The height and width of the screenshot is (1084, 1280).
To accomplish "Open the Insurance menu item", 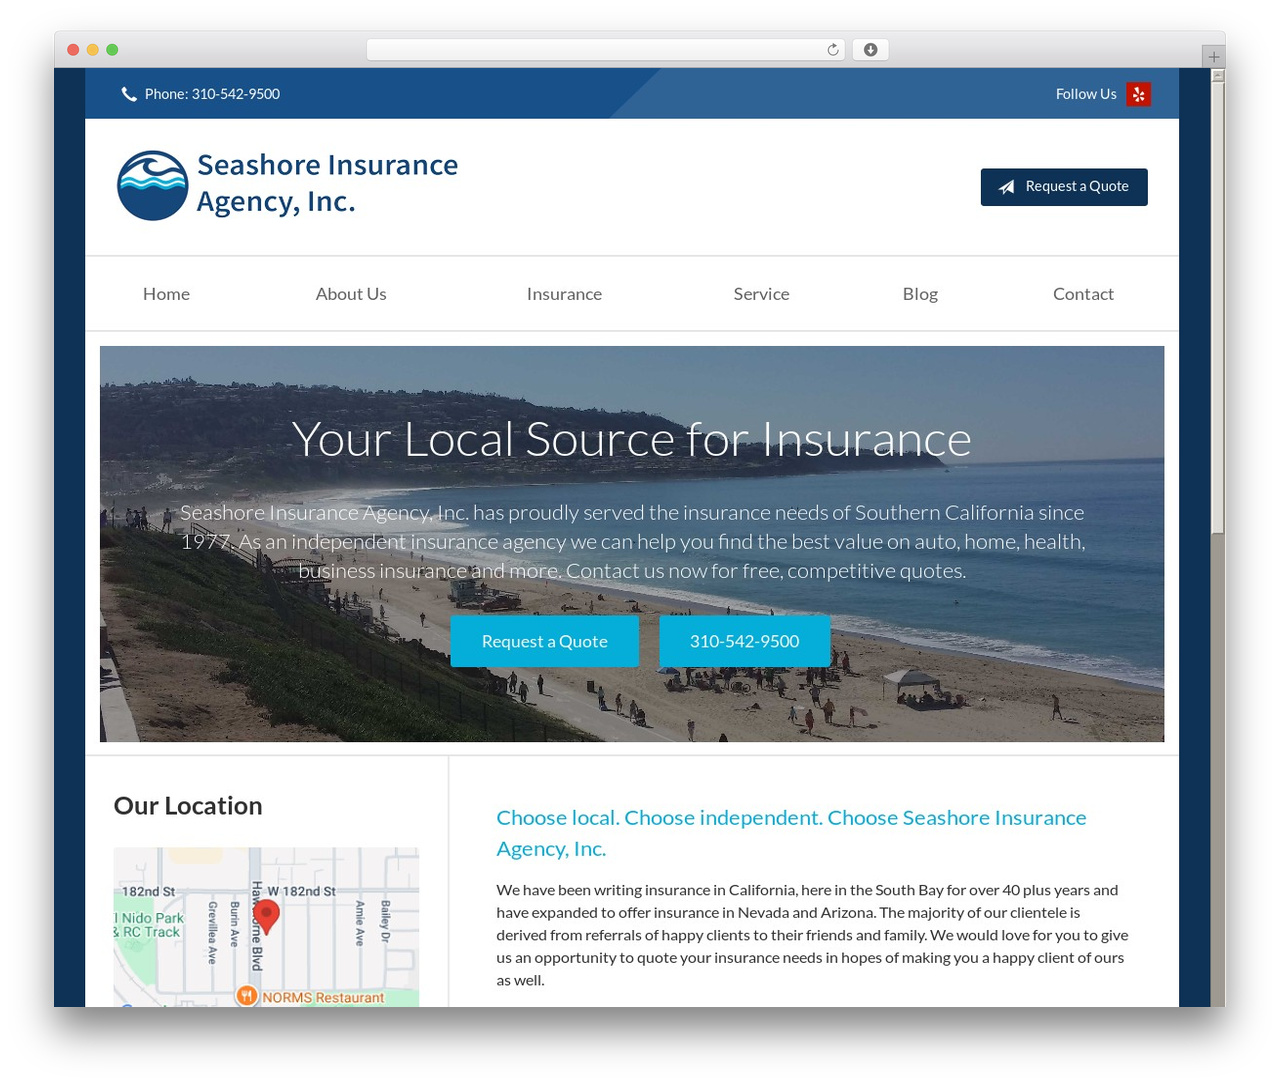I will tap(564, 294).
